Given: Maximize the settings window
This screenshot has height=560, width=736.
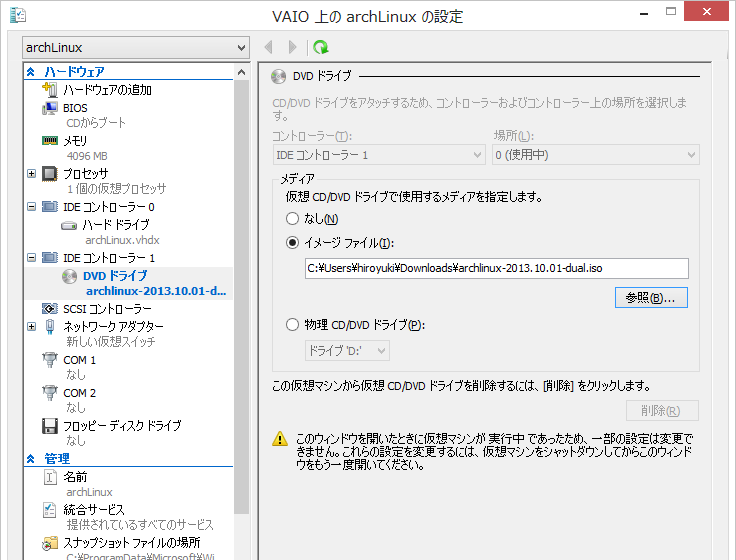Looking at the screenshot, I should click(671, 12).
